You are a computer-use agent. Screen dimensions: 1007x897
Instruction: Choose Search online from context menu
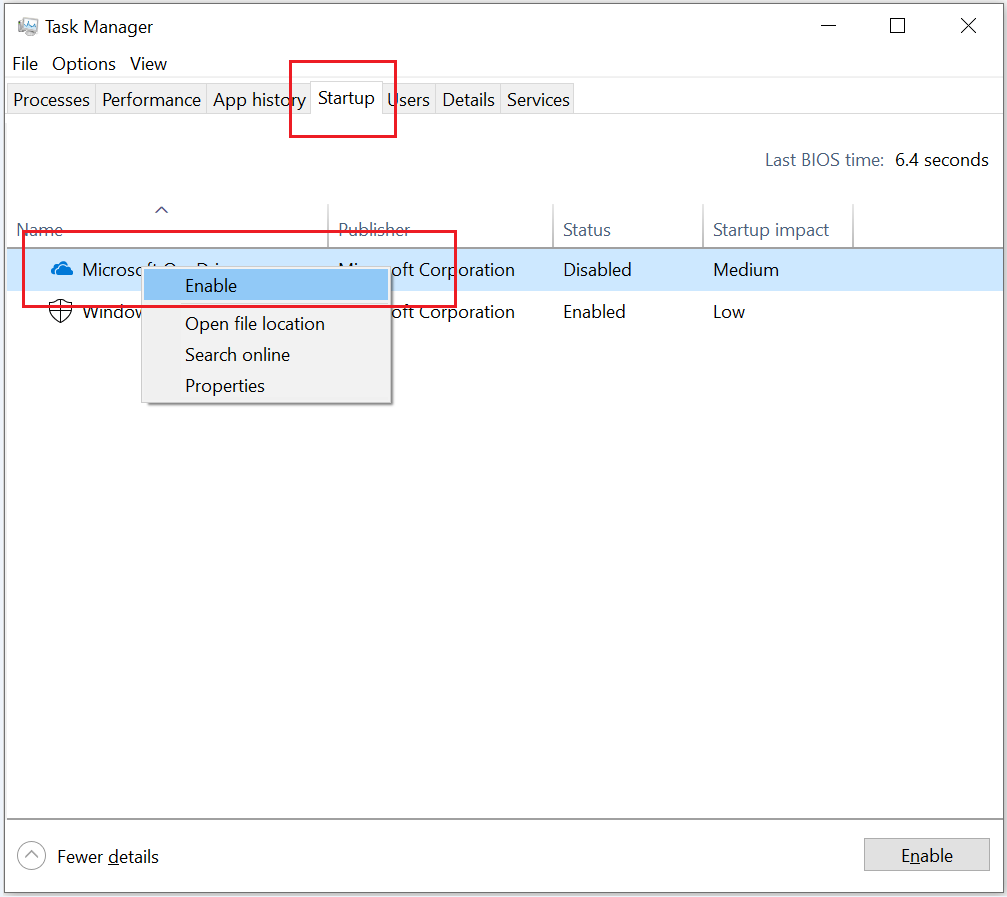[x=237, y=355]
